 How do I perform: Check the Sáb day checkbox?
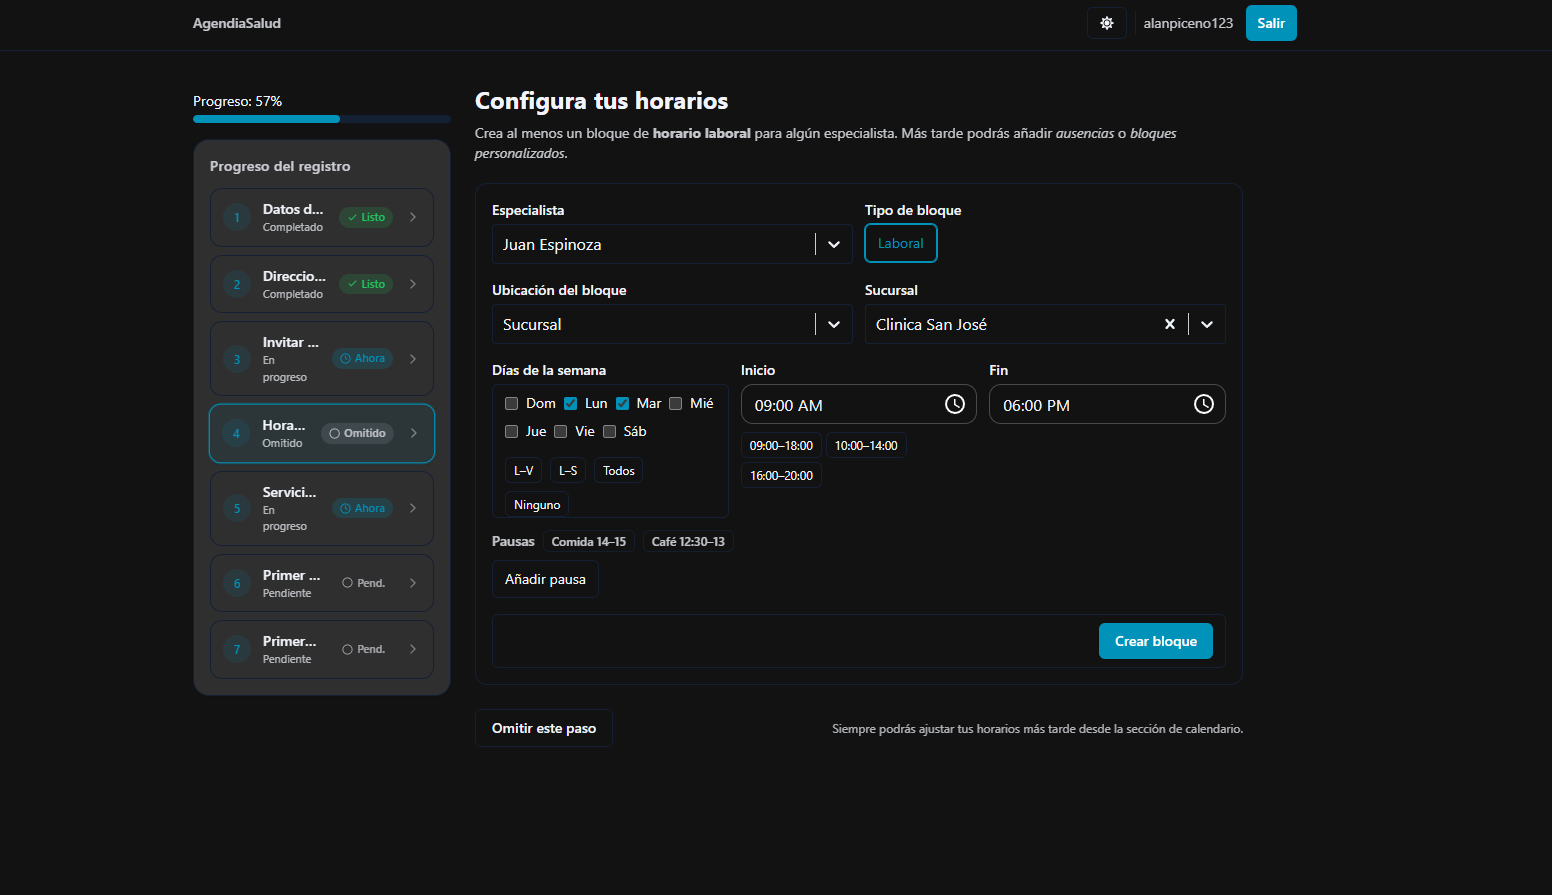click(610, 431)
